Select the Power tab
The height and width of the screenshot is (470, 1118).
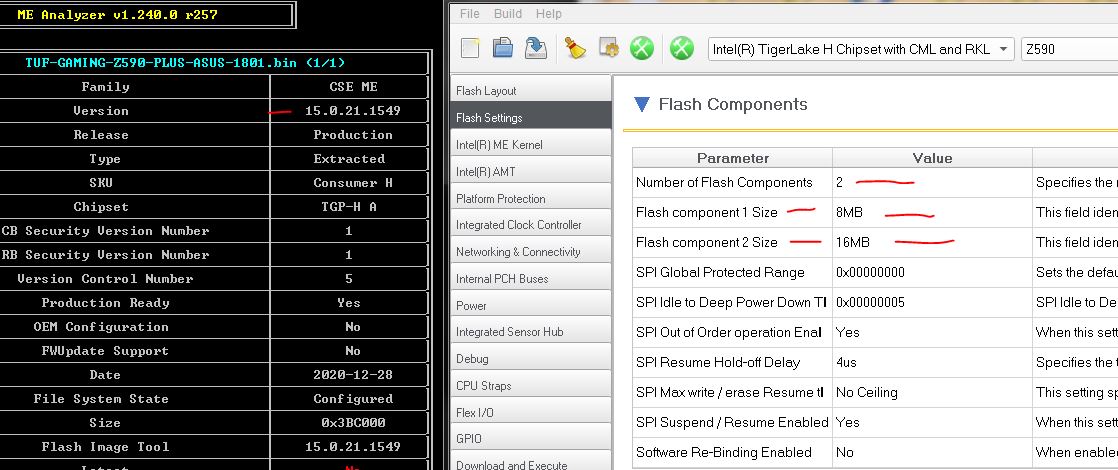(531, 305)
